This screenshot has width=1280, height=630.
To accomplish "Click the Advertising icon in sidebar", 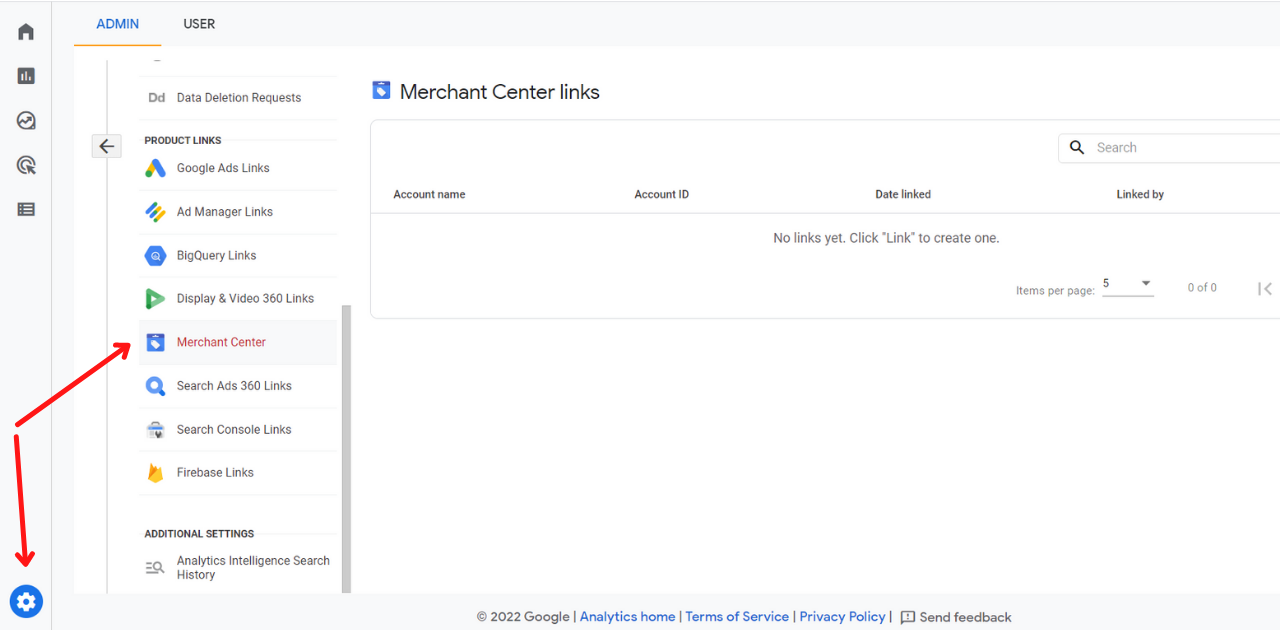I will pyautogui.click(x=26, y=165).
